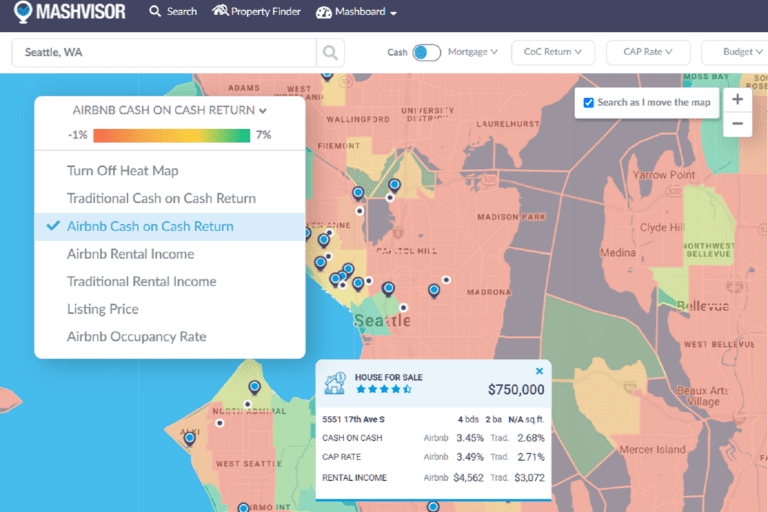This screenshot has height=512, width=768.
Task: Zoom out the map with minus button
Action: (x=737, y=124)
